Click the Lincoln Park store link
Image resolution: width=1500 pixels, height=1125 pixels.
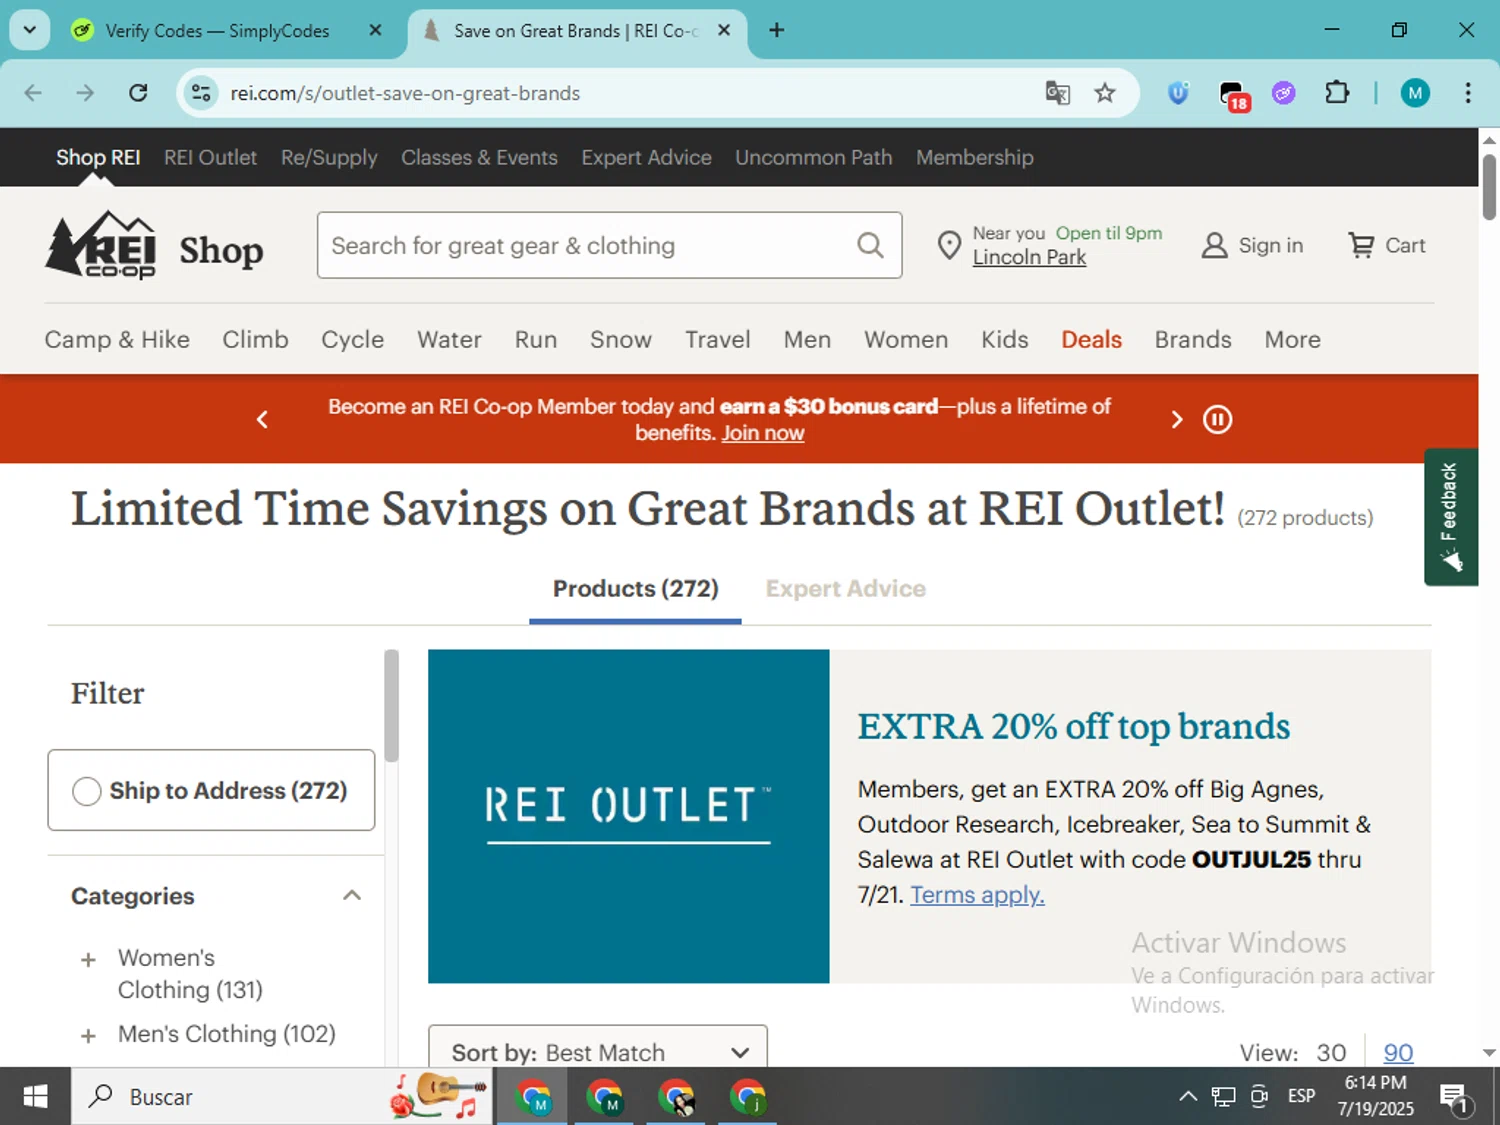pos(1029,257)
